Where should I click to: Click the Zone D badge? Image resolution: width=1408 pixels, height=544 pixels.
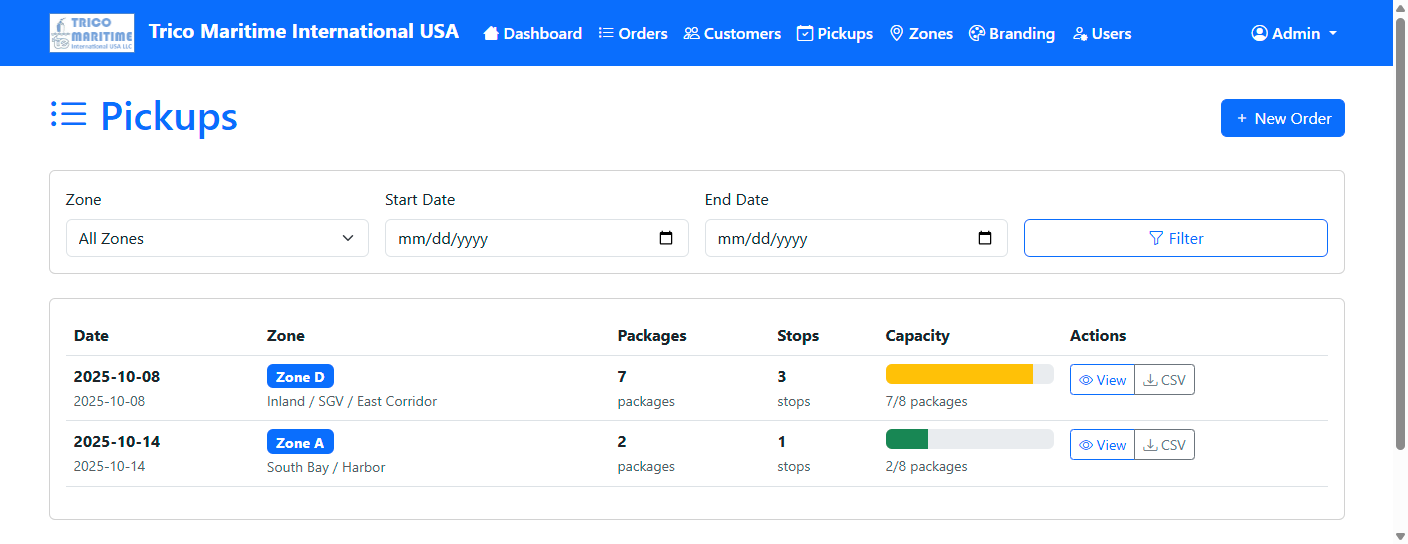coord(300,377)
